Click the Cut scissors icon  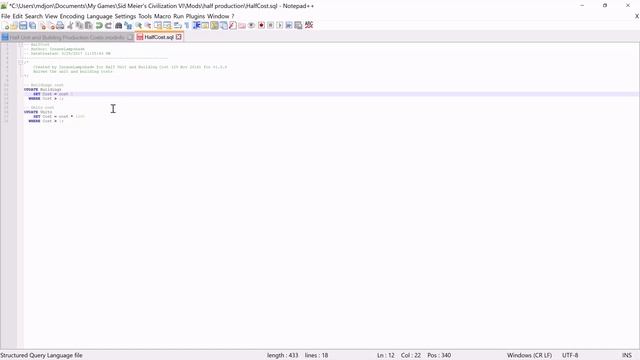[x=70, y=25]
